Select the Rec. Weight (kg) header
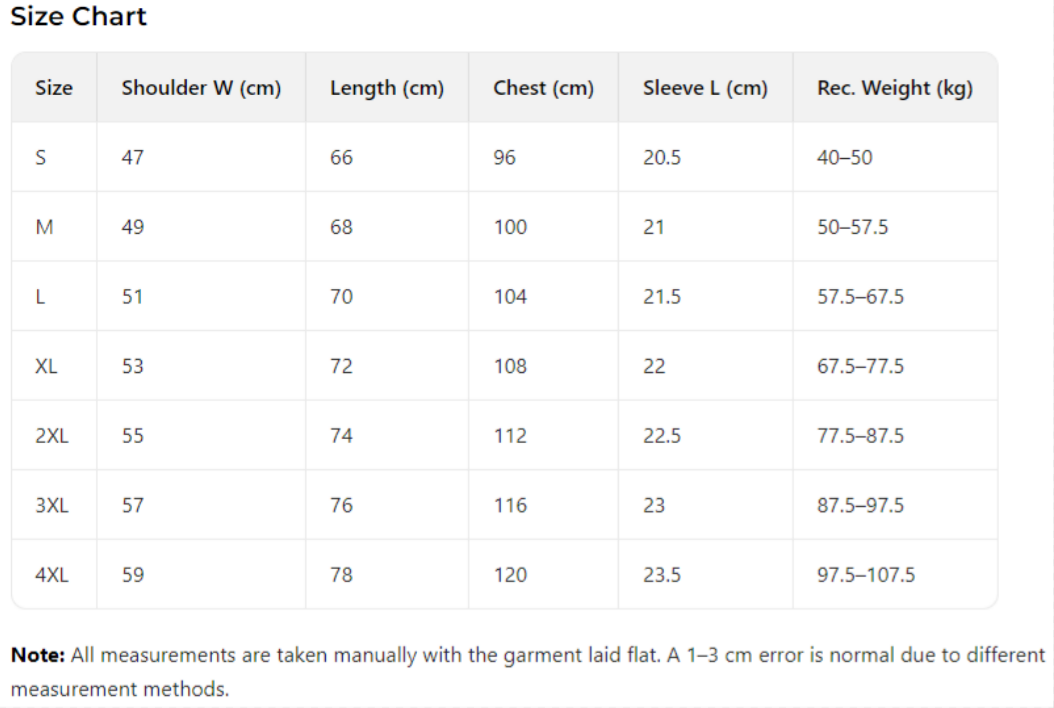 (x=895, y=88)
